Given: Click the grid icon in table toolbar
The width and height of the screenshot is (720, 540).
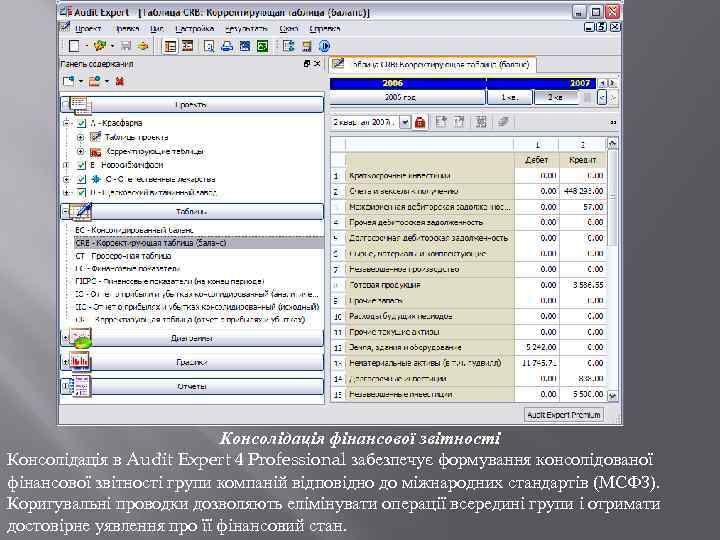Looking at the screenshot, I should tap(481, 122).
